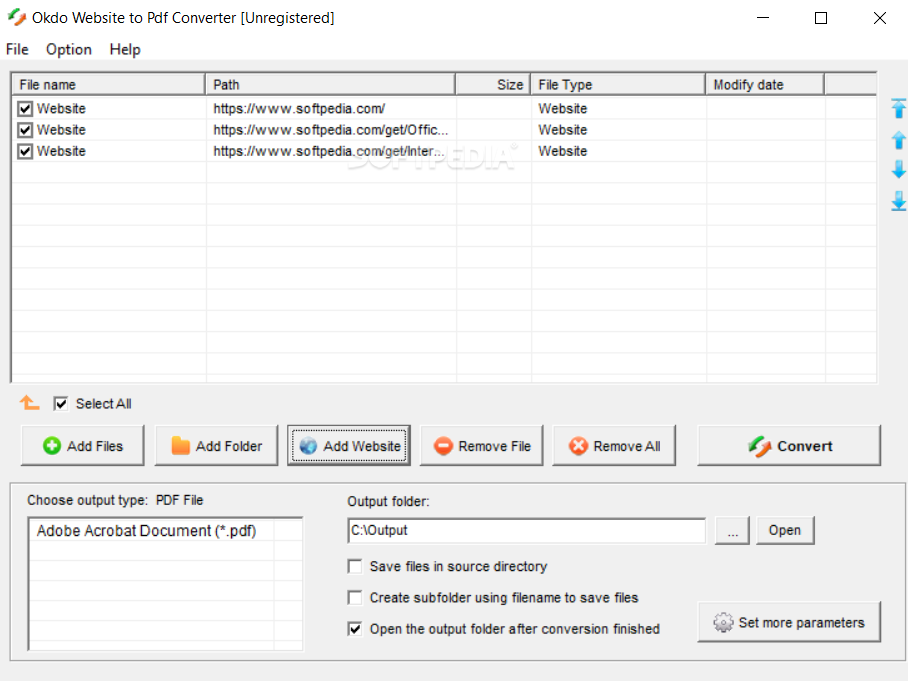Click the move-to-top arrow icon

click(x=898, y=108)
